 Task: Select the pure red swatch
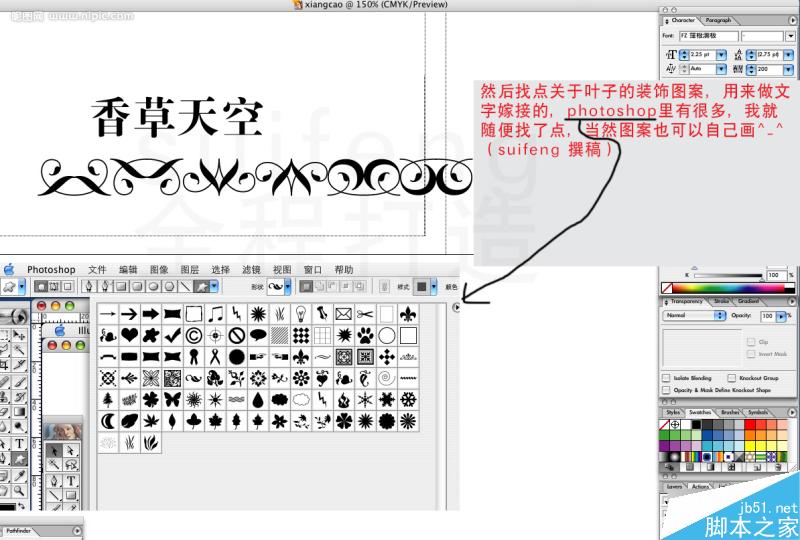pos(749,425)
